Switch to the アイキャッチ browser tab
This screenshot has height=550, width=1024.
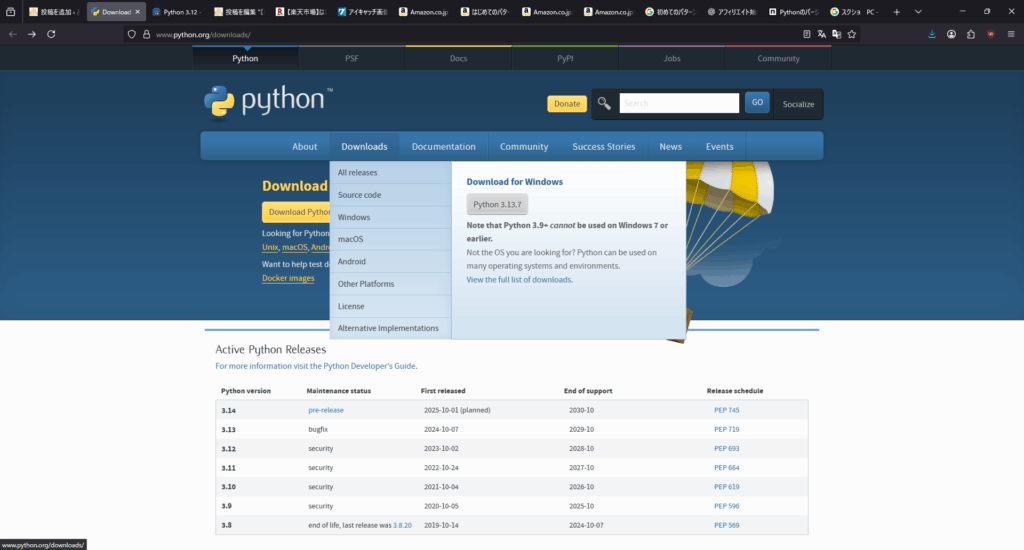[x=362, y=12]
